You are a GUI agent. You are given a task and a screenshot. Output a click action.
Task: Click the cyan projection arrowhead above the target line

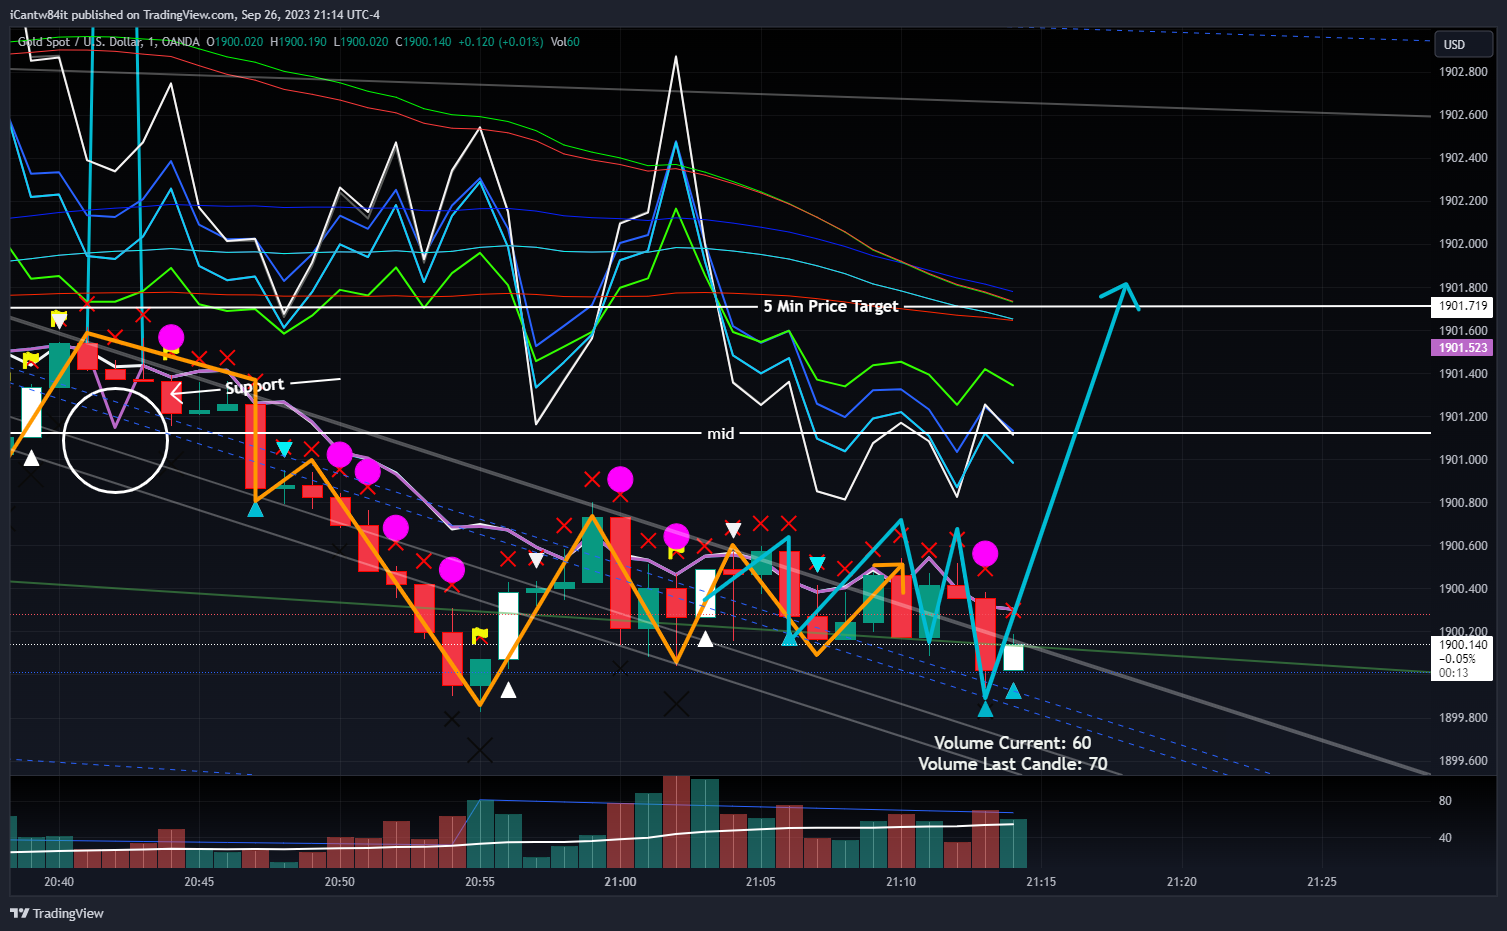[1123, 295]
